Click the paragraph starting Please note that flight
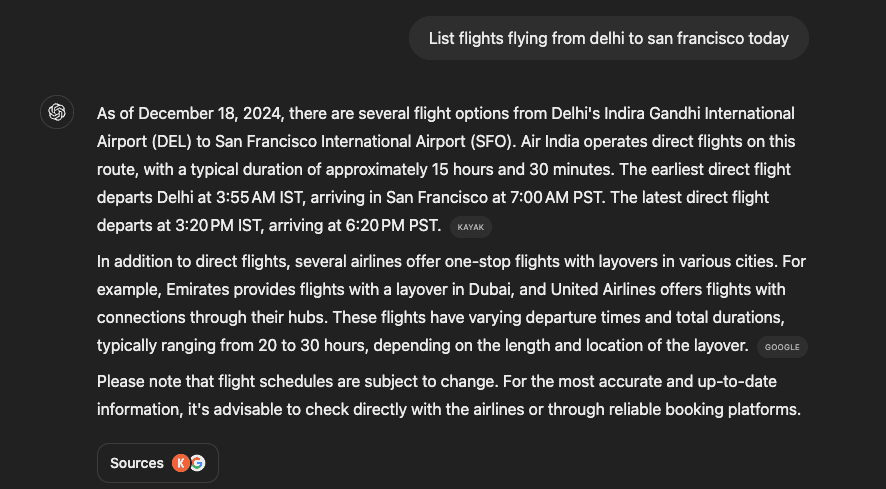The height and width of the screenshot is (489, 886). [x=449, y=395]
